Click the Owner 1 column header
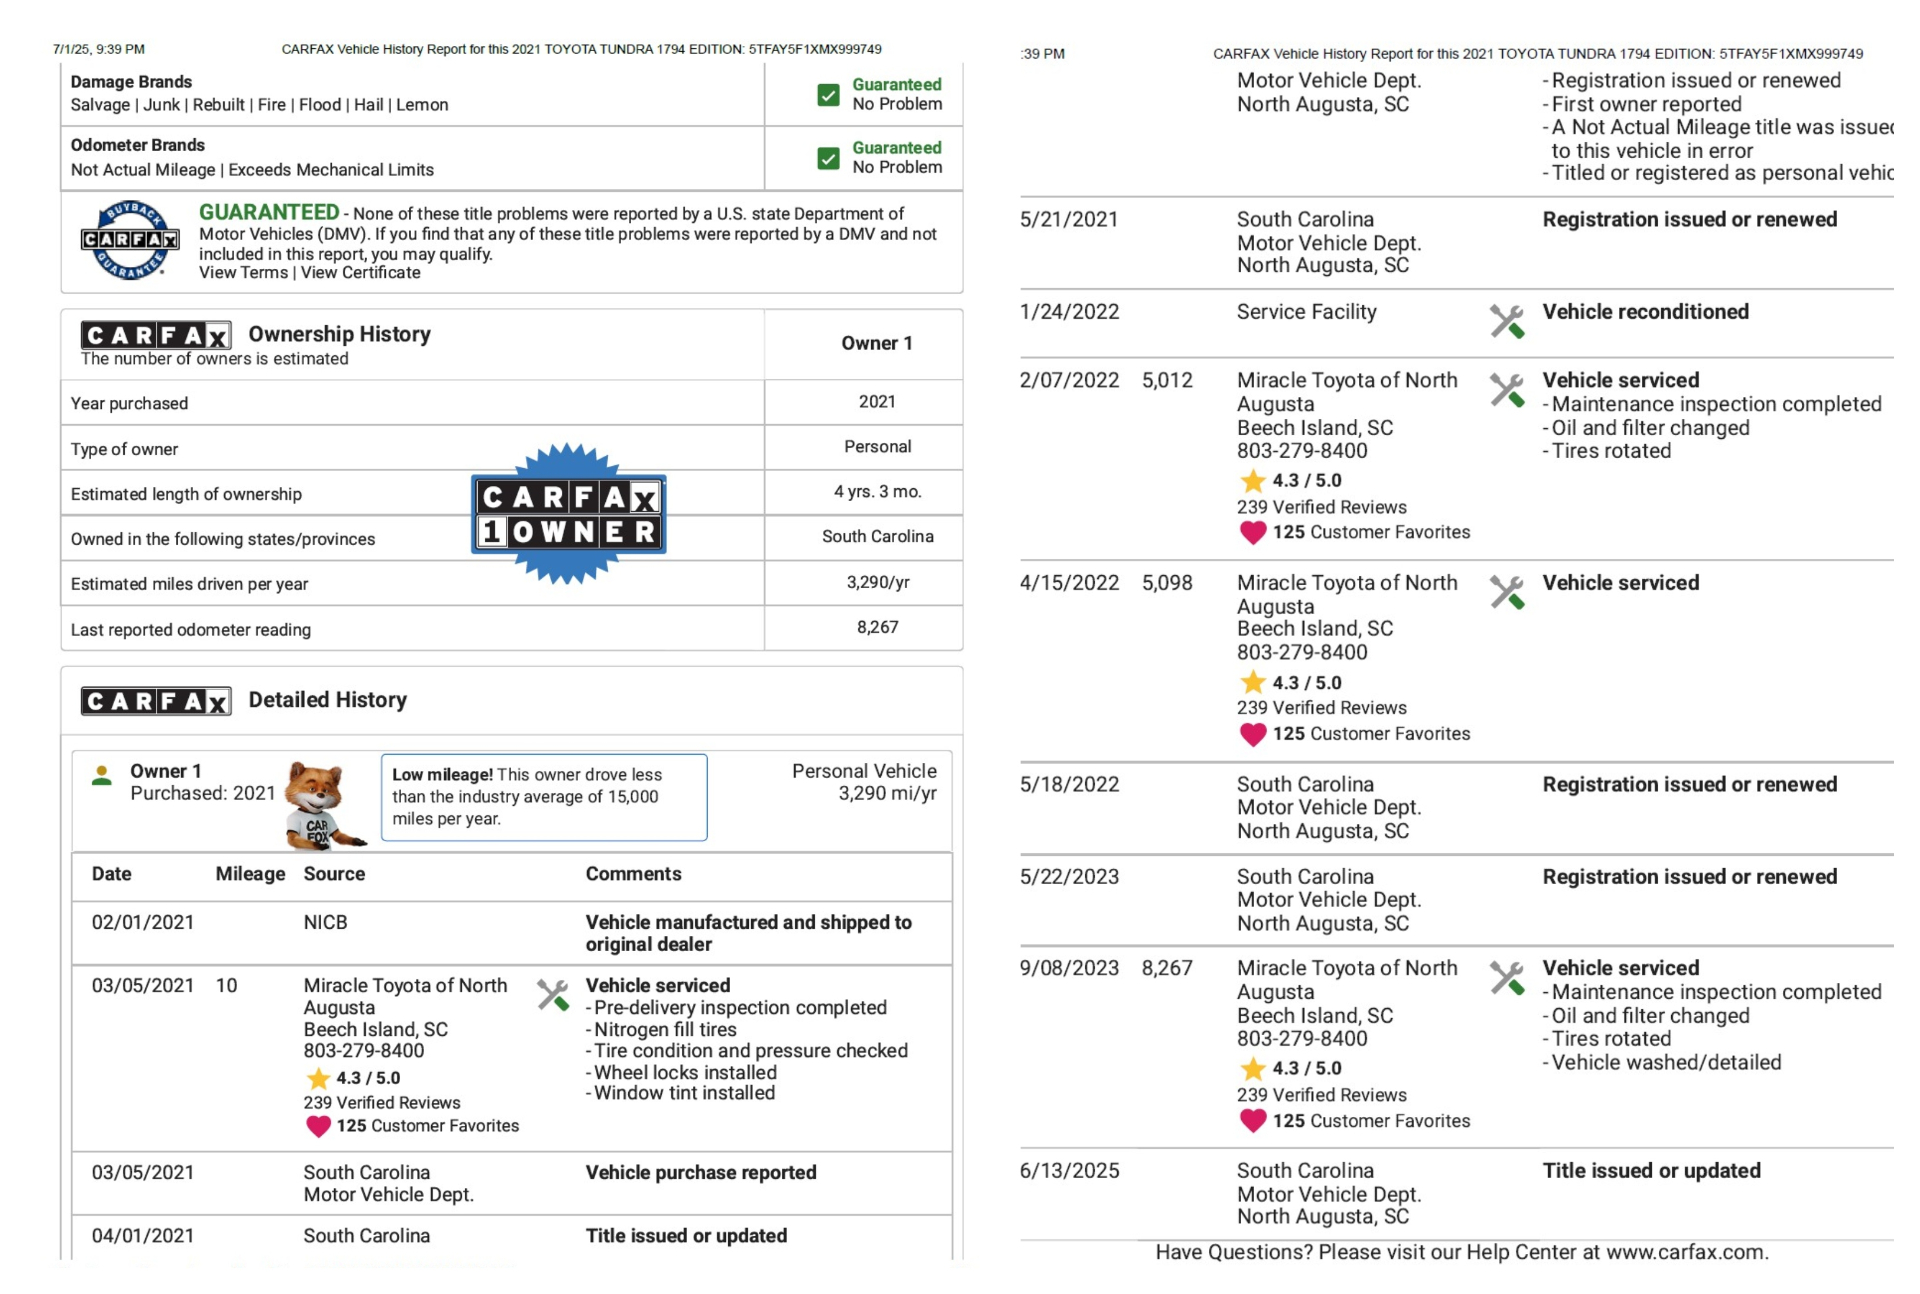1920x1294 pixels. click(876, 343)
